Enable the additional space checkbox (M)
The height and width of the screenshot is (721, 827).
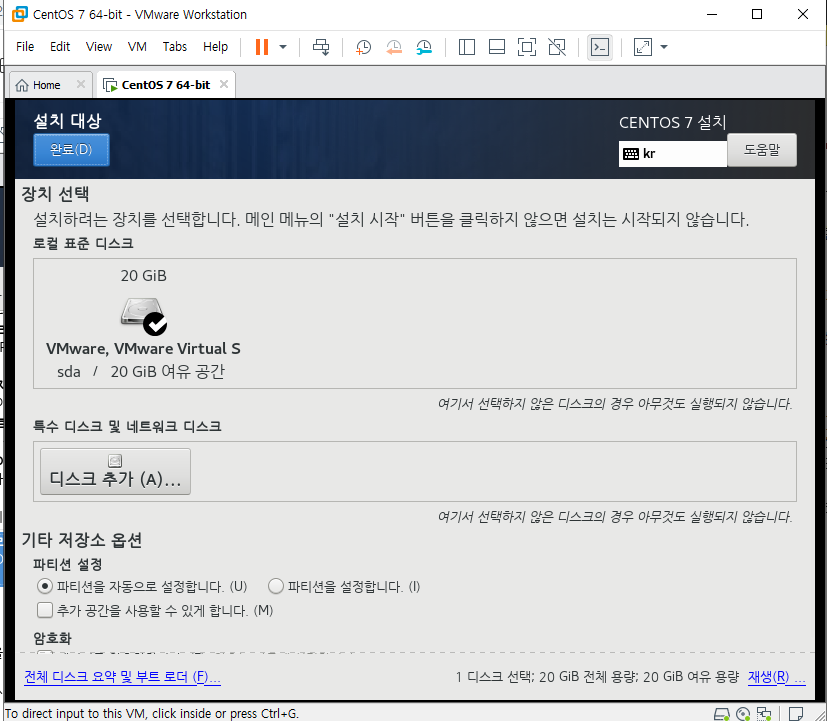point(45,610)
